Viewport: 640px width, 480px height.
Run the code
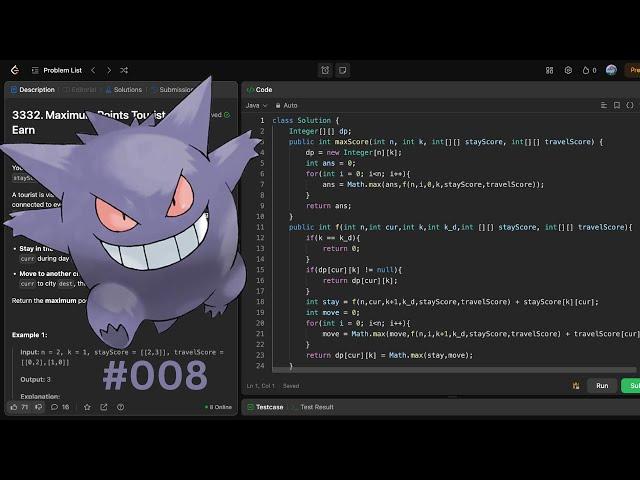click(602, 386)
